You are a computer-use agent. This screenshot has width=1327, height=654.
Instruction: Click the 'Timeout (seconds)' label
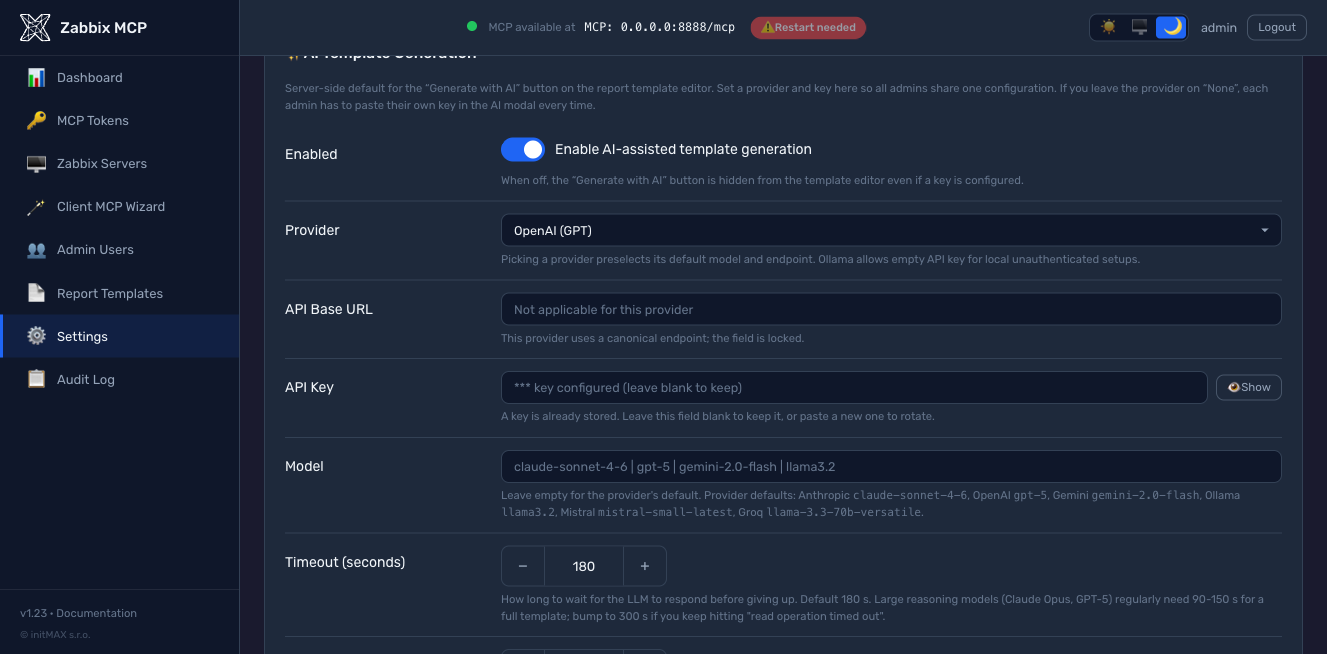(x=345, y=562)
